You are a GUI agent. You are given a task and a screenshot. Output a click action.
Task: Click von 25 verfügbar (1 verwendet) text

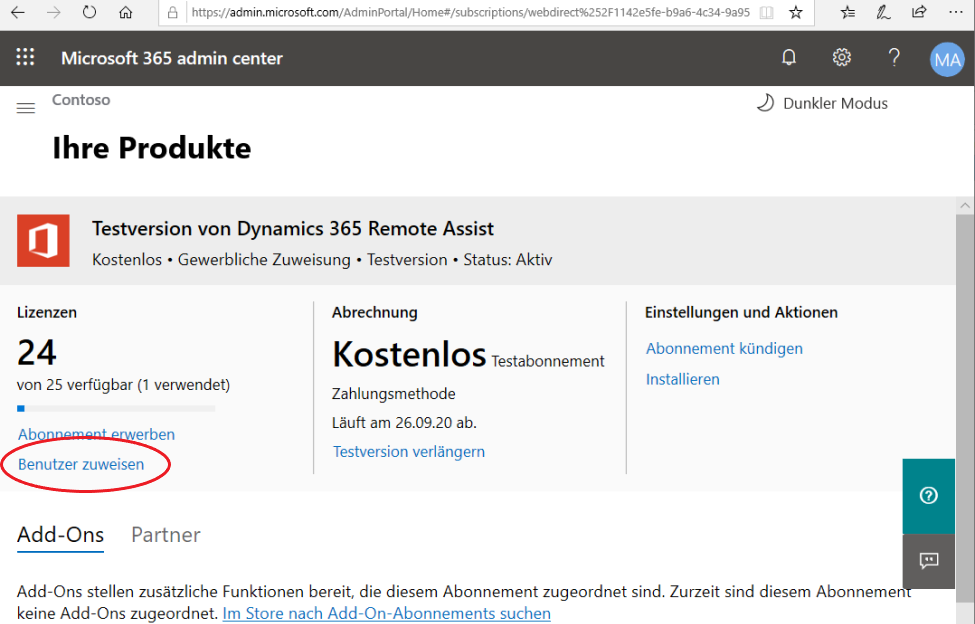pyautogui.click(x=123, y=385)
